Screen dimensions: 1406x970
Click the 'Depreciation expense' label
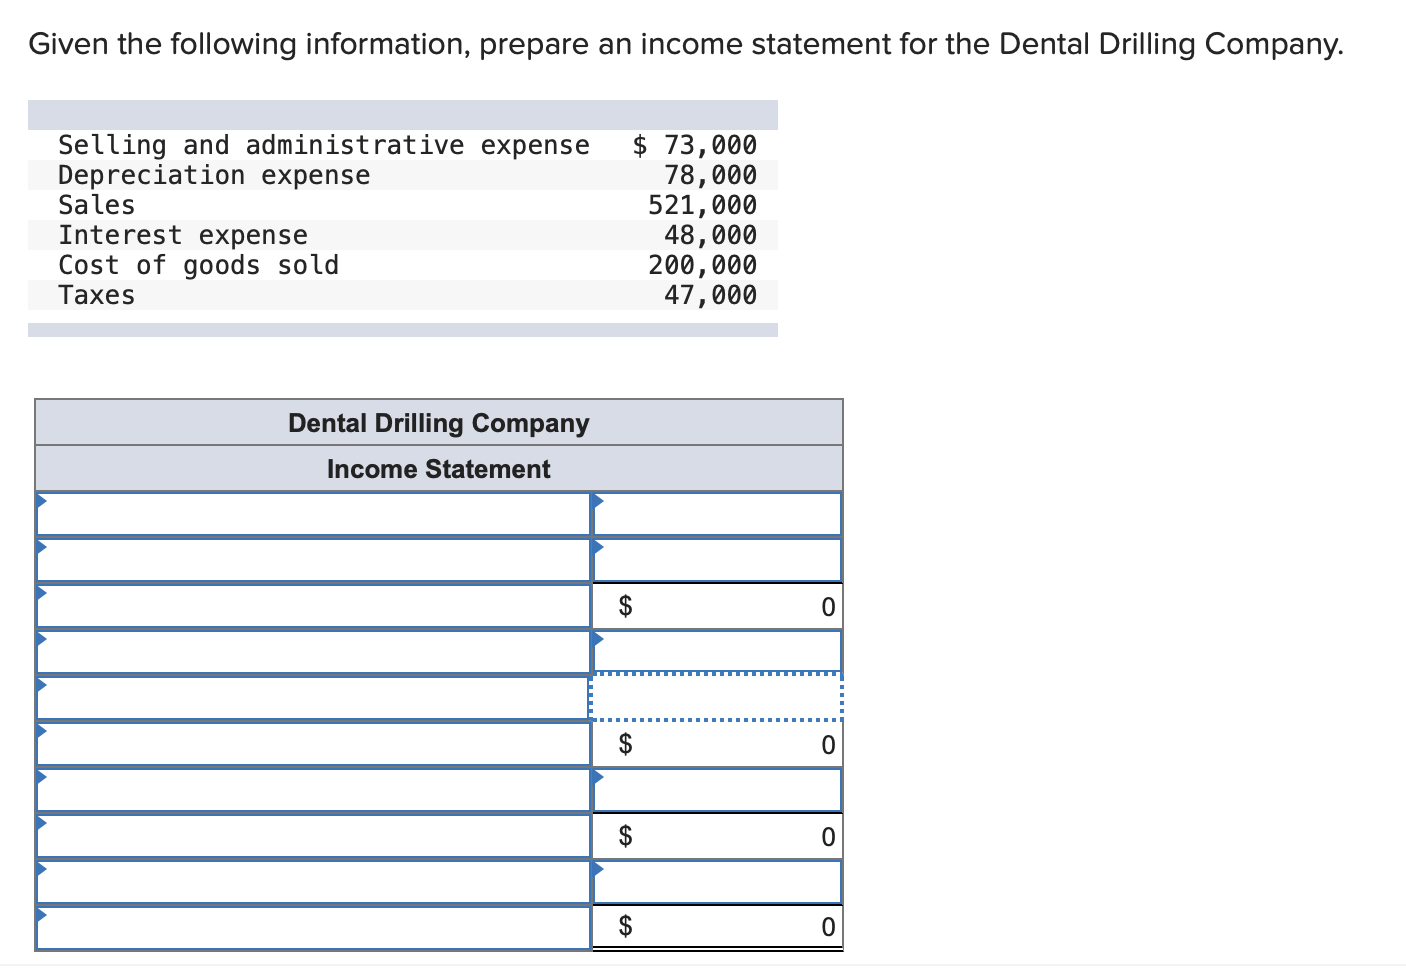(214, 175)
